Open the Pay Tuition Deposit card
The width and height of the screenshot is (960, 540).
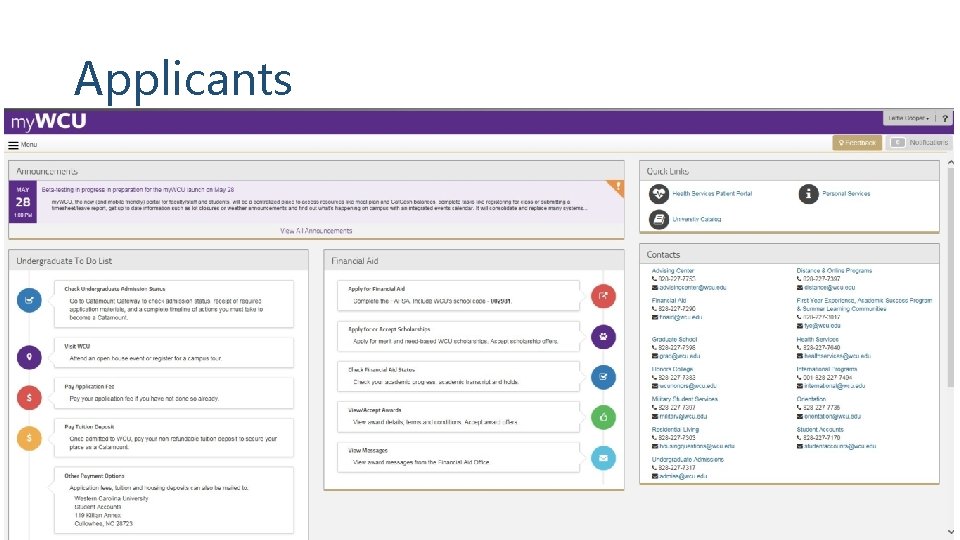coord(174,438)
